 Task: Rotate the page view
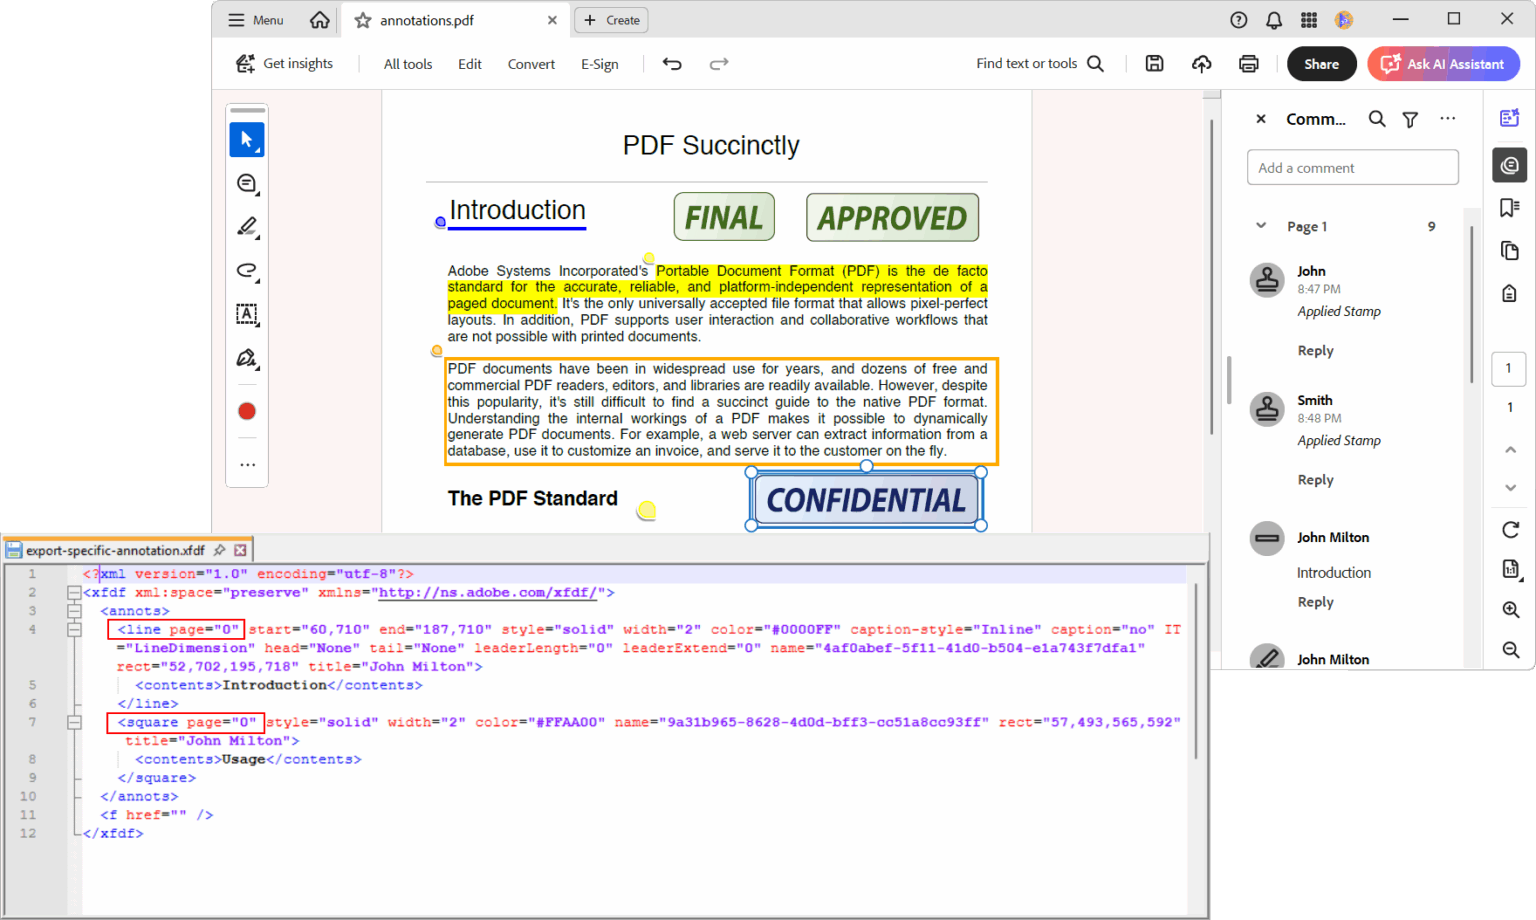1511,529
